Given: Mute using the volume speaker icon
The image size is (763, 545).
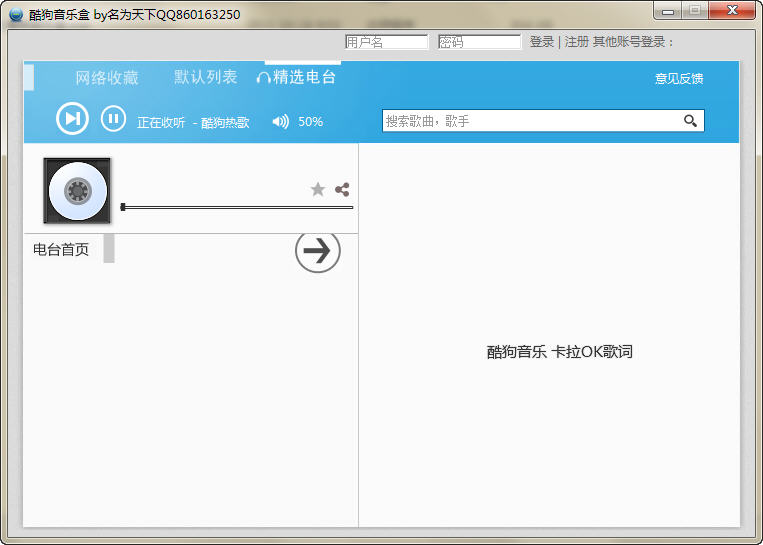Looking at the screenshot, I should (280, 121).
